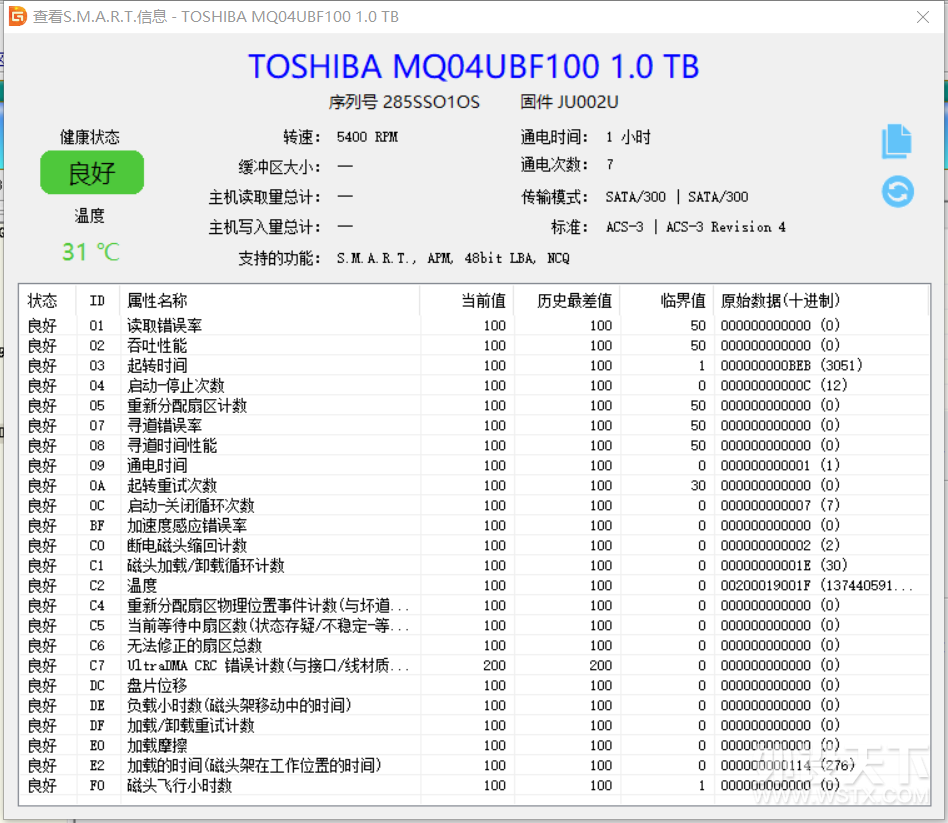Image resolution: width=948 pixels, height=823 pixels.
Task: Select the 加载摩擦 row
Action: pyautogui.click(x=475, y=745)
